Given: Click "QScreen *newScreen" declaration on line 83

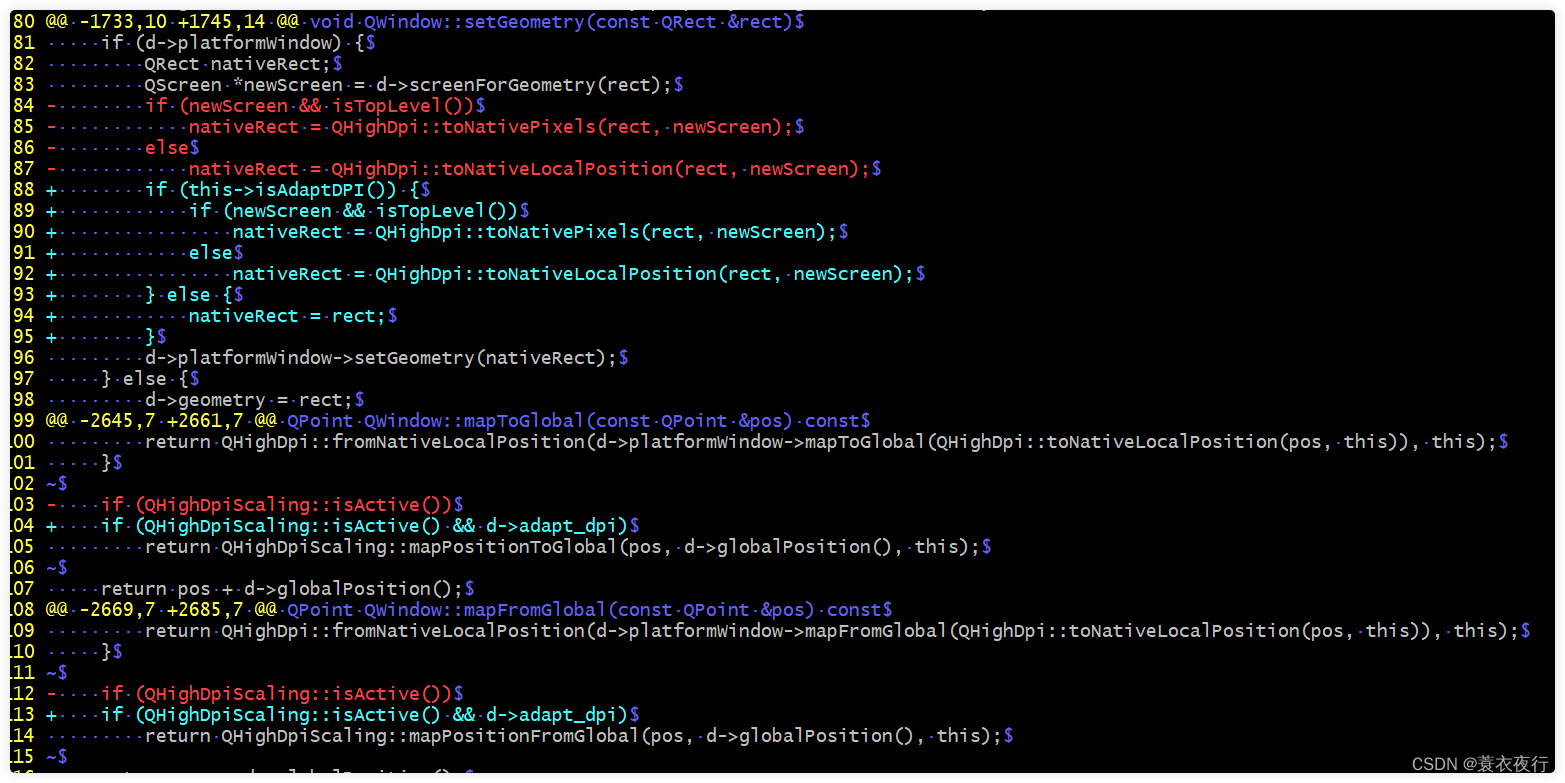Looking at the screenshot, I should click(243, 85).
